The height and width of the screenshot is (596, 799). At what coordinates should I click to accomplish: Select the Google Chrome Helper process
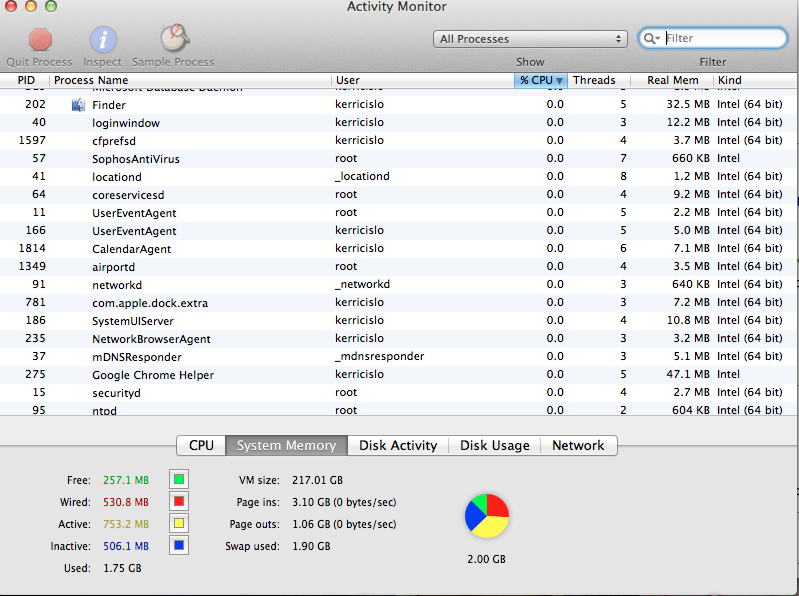click(398, 374)
